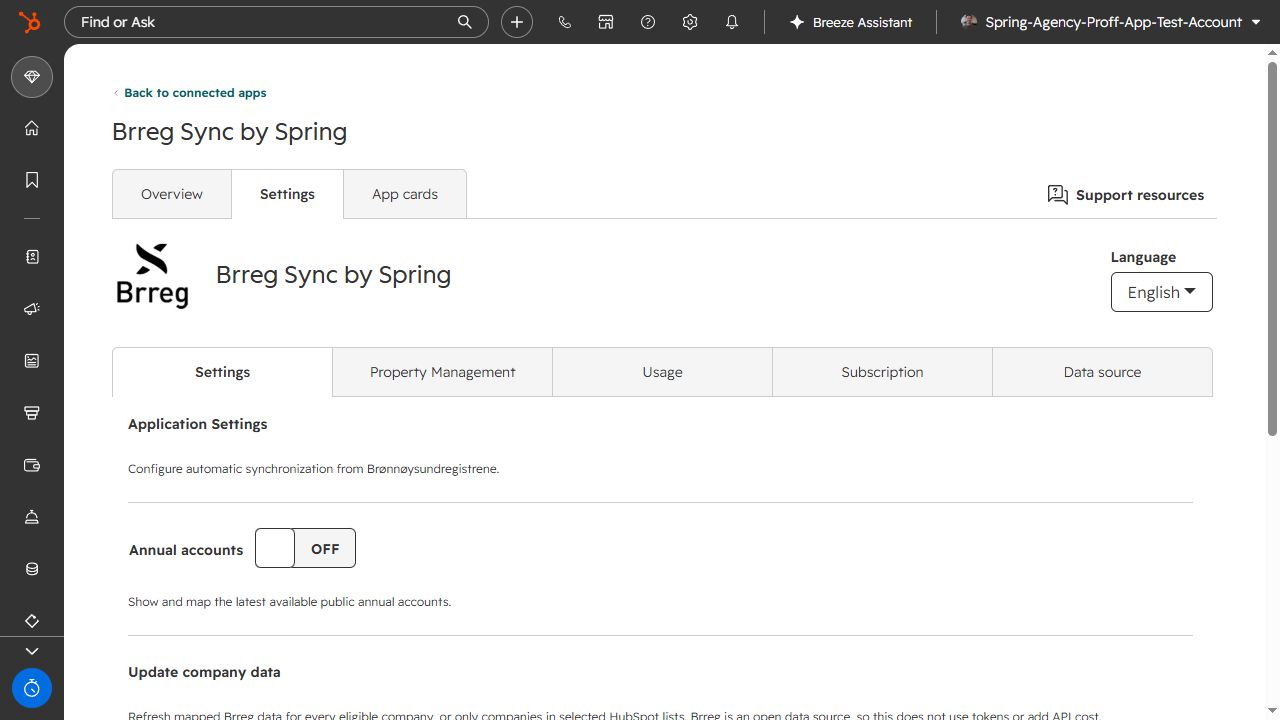Open Content icon in sidebar
The image size is (1280, 720).
32,361
